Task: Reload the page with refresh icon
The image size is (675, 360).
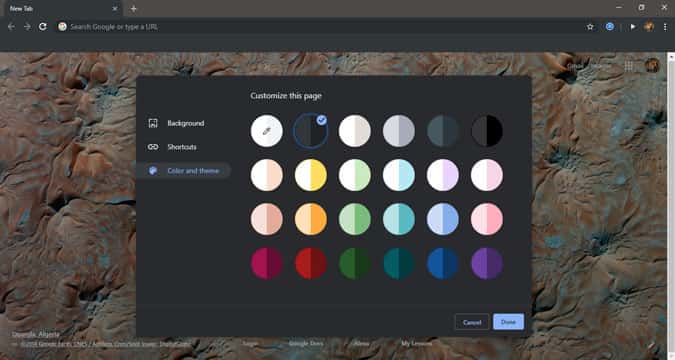Action: pyautogui.click(x=43, y=27)
